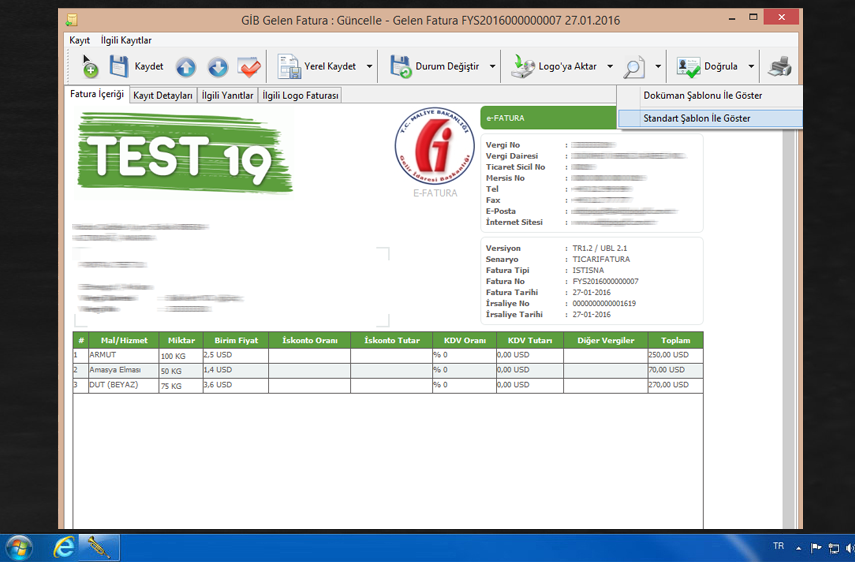855x562 pixels.
Task: Click the Kaydet save button
Action: tap(136, 67)
